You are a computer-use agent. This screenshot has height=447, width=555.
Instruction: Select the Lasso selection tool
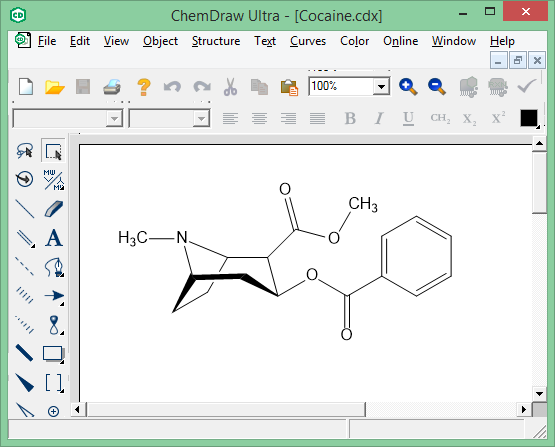tap(24, 150)
